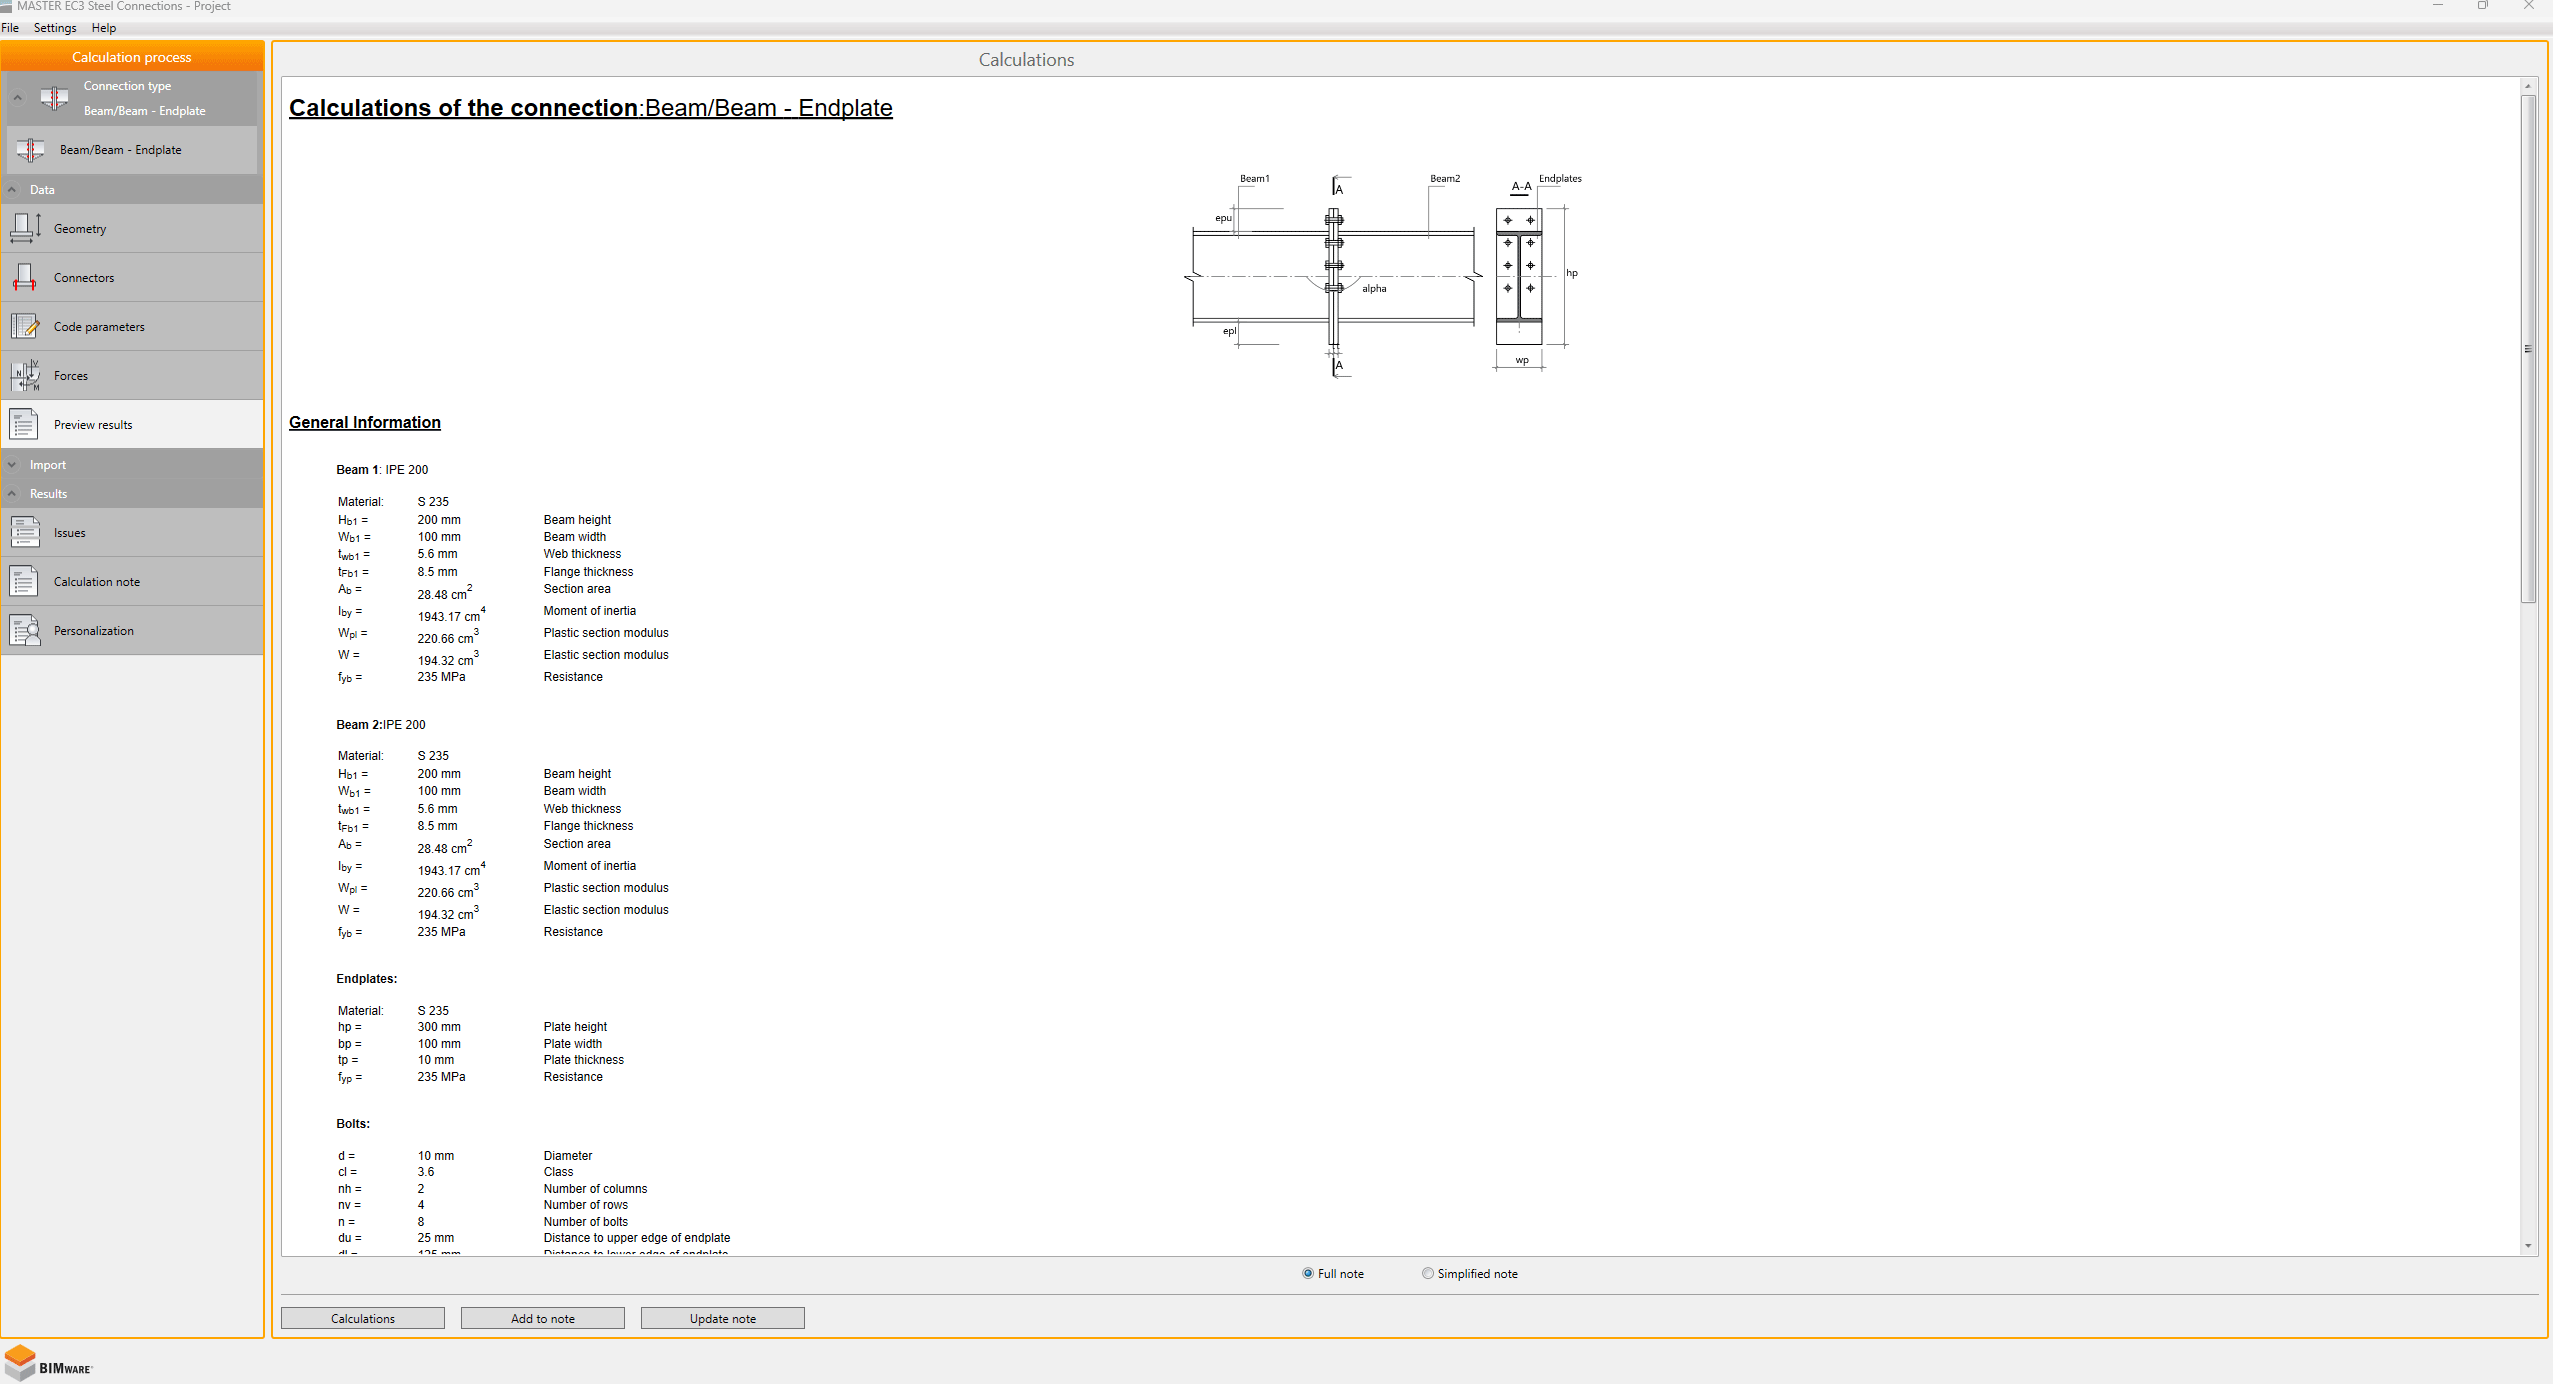Click the 300 mm plate height value
Viewport: 2553px width, 1384px height.
(x=439, y=1027)
